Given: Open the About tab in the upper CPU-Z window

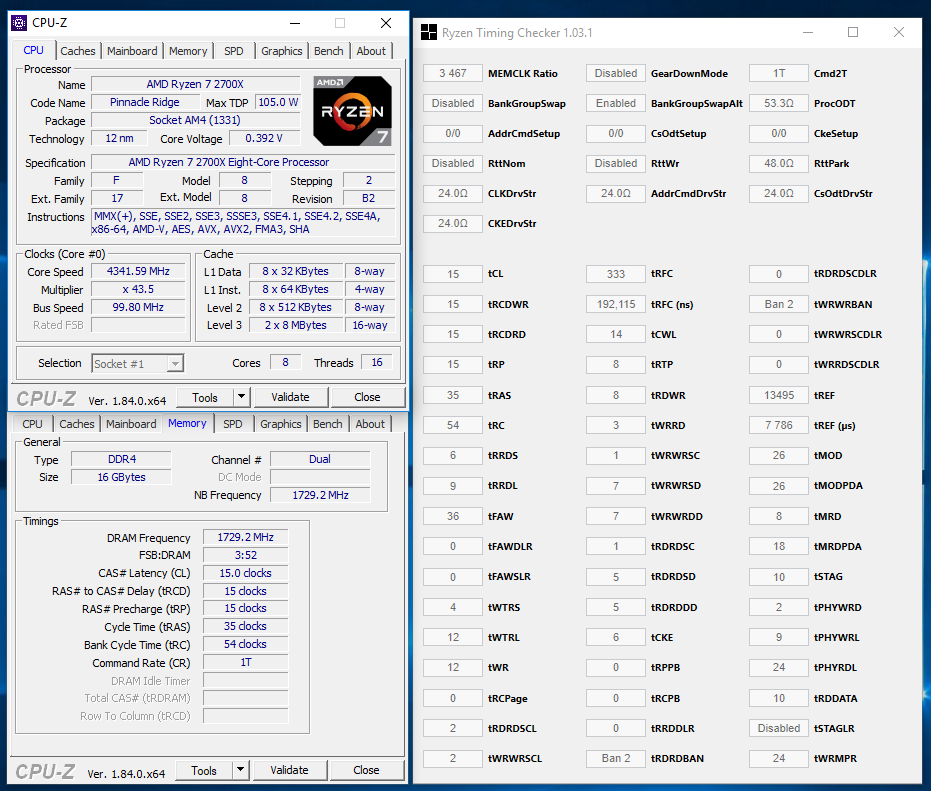Looking at the screenshot, I should point(371,51).
